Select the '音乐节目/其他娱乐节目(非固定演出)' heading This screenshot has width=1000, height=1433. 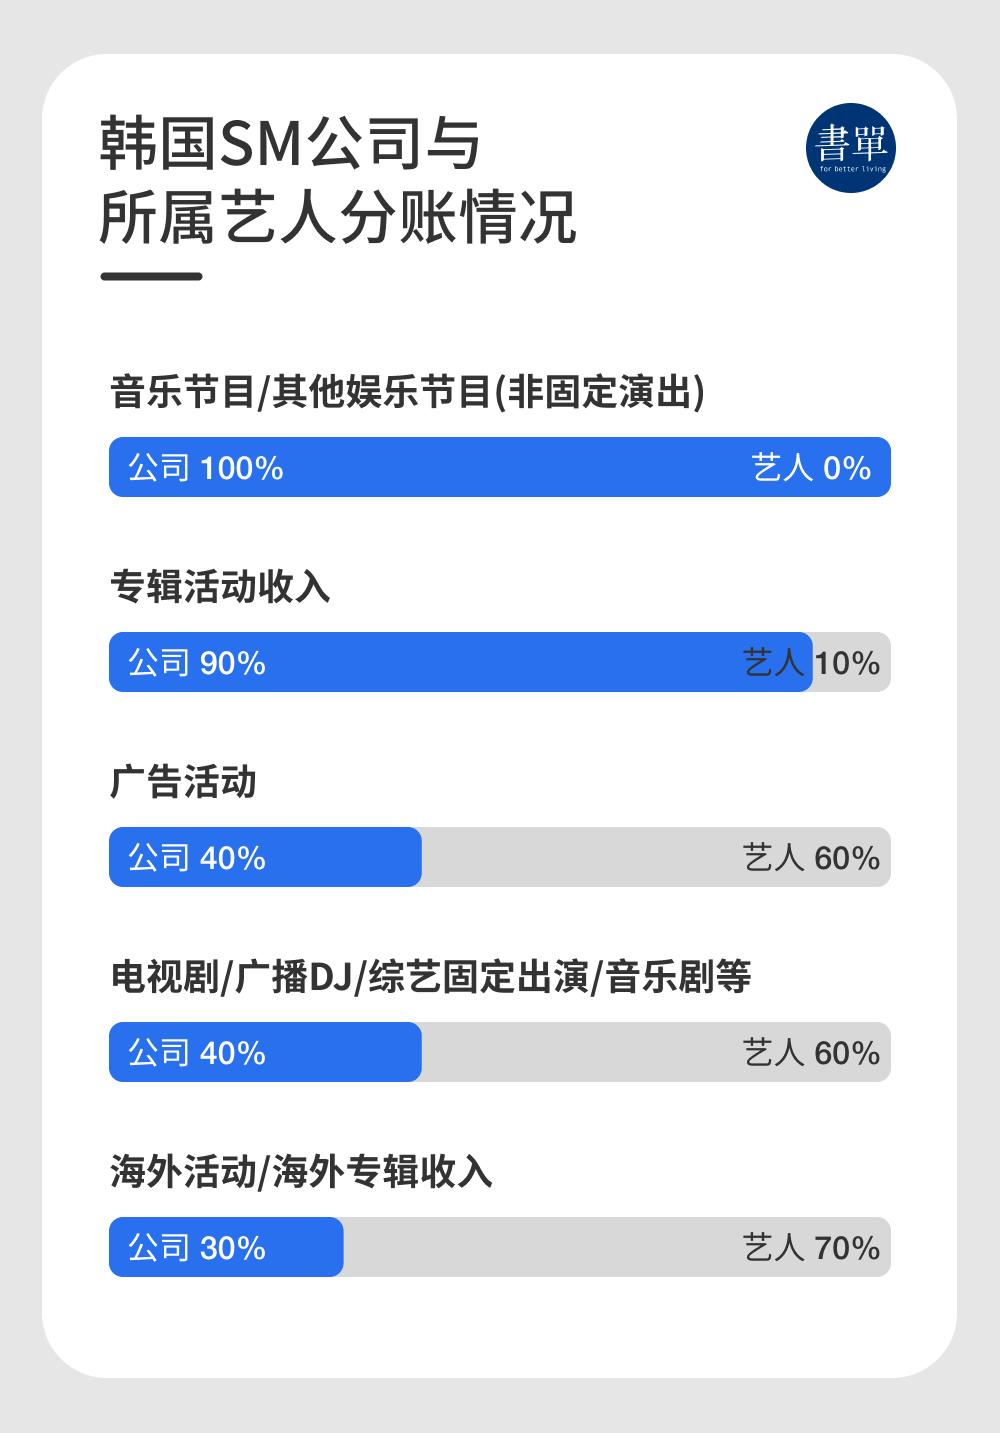[x=407, y=392]
